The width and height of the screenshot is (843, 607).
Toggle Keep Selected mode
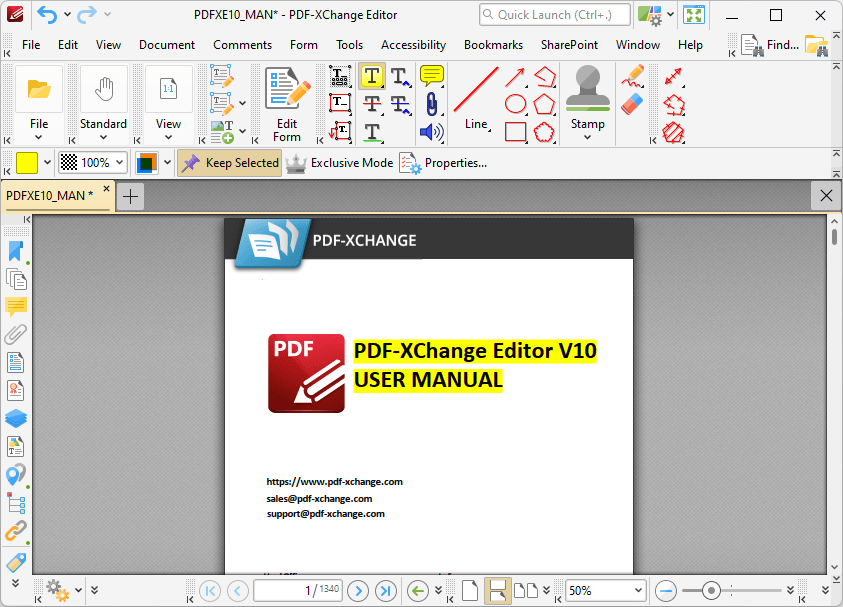tap(229, 162)
